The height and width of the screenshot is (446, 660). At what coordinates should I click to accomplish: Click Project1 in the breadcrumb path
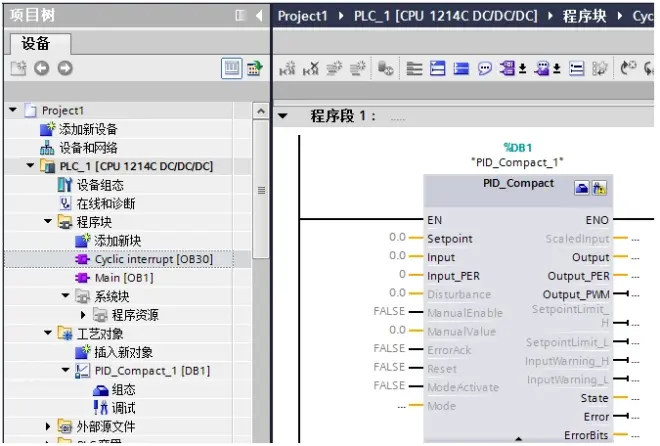[x=302, y=16]
